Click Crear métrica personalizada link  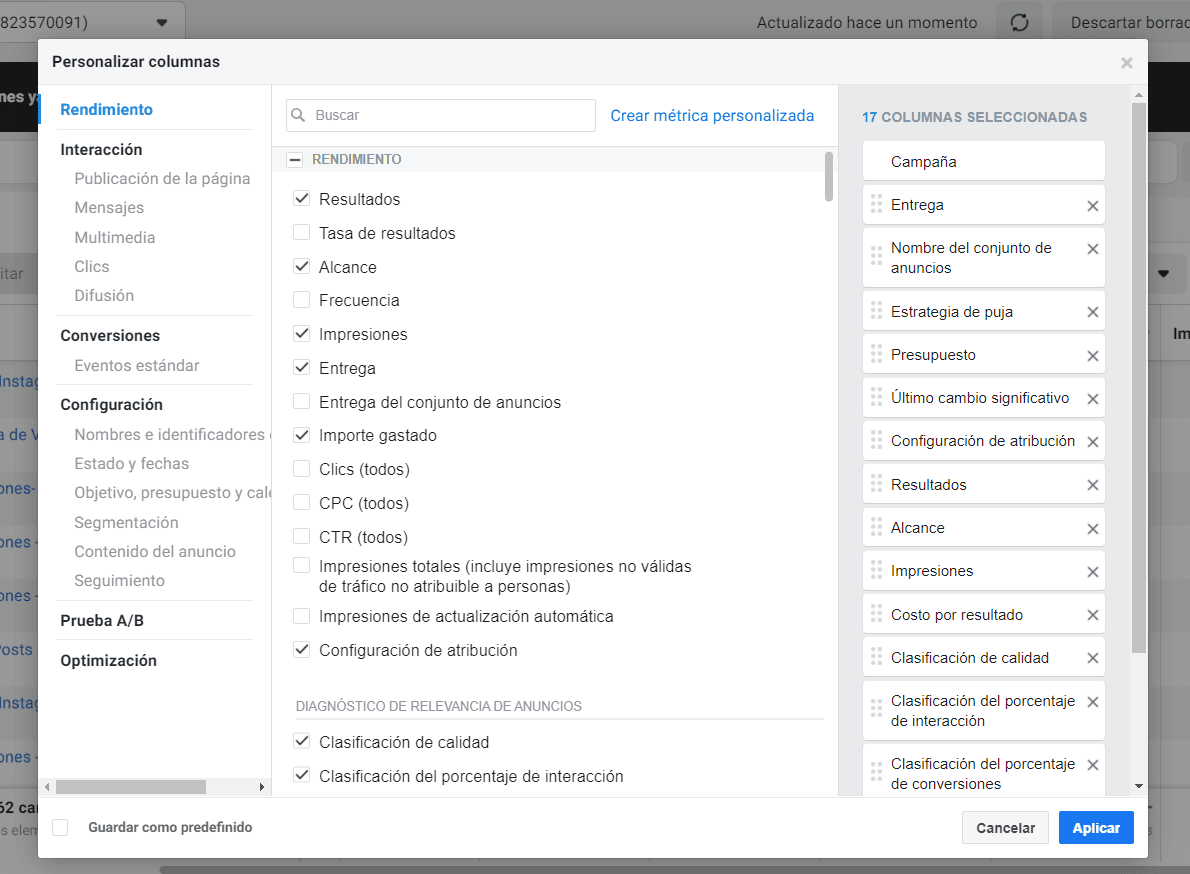click(x=712, y=116)
